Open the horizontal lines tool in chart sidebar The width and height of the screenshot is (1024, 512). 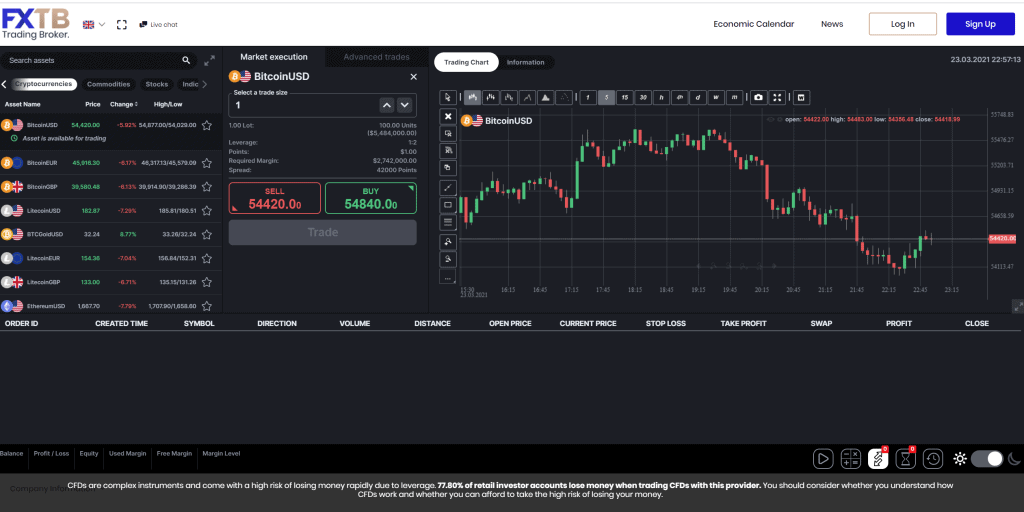pyautogui.click(x=447, y=222)
